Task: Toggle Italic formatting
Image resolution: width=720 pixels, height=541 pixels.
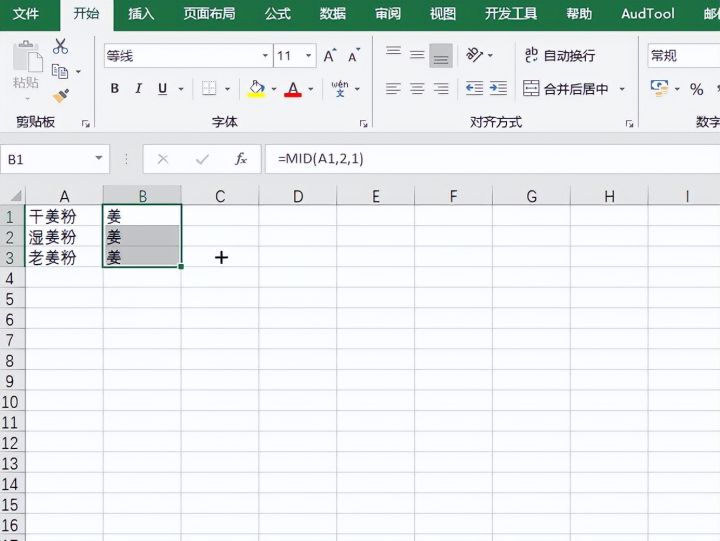Action: pyautogui.click(x=138, y=88)
